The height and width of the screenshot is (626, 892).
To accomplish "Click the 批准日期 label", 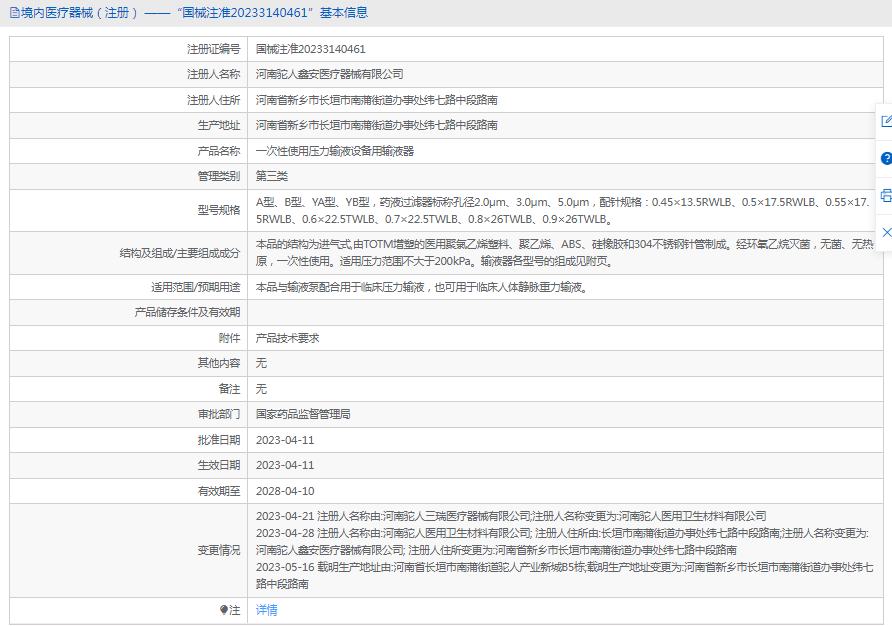I will click(x=219, y=440).
